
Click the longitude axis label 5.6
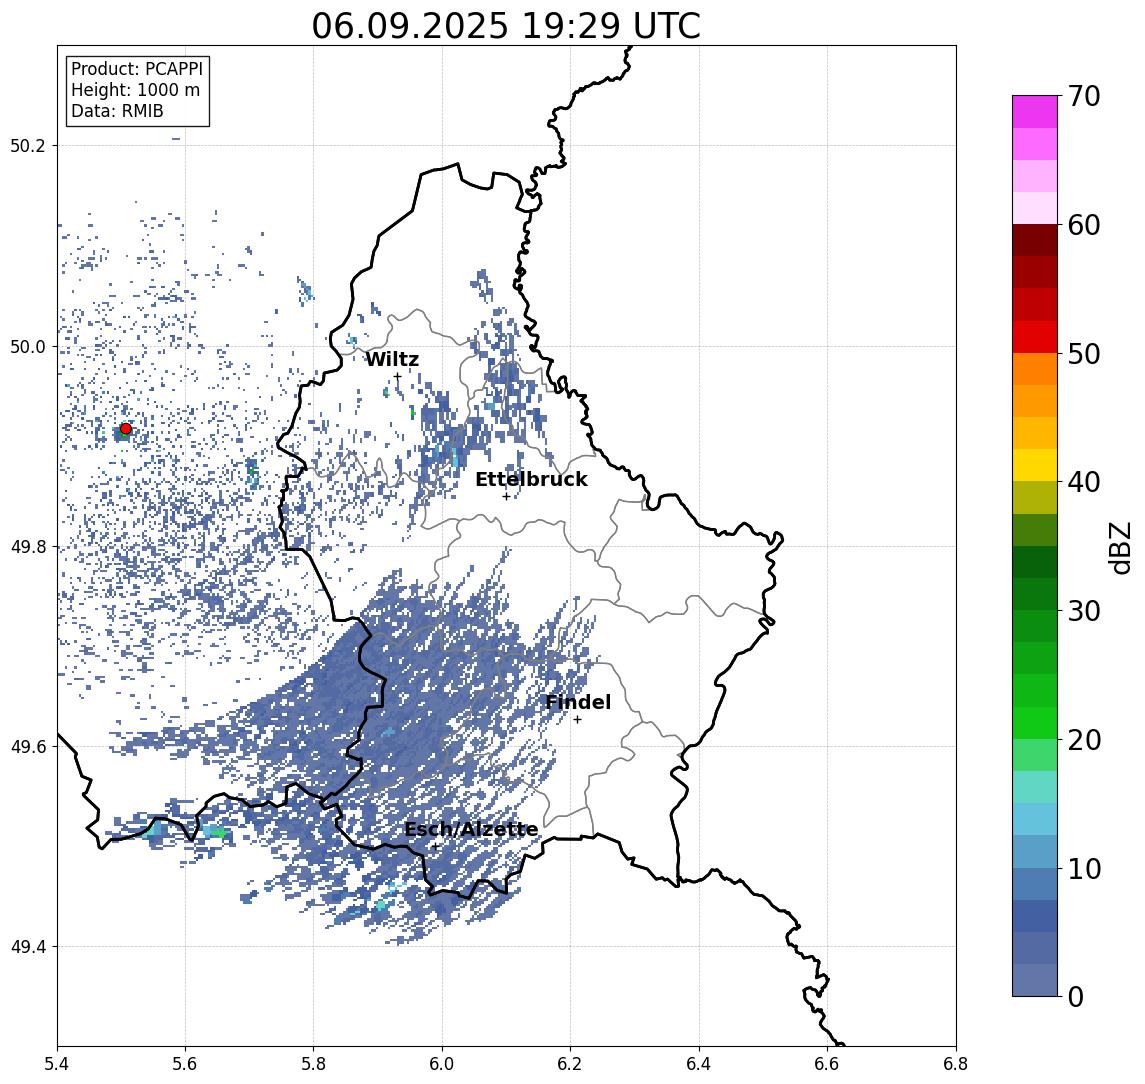(x=185, y=1064)
